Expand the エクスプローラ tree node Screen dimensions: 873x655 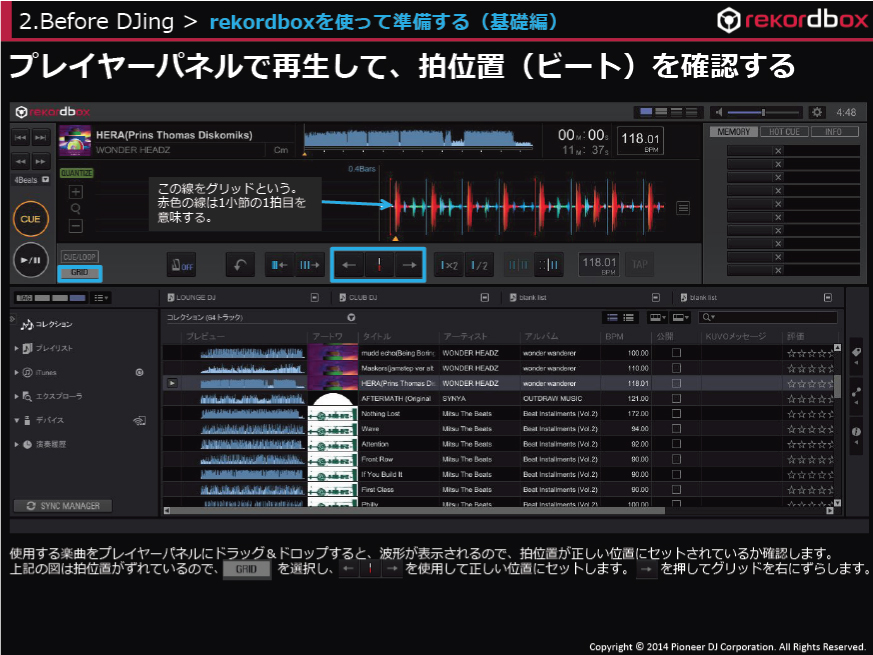pyautogui.click(x=17, y=396)
